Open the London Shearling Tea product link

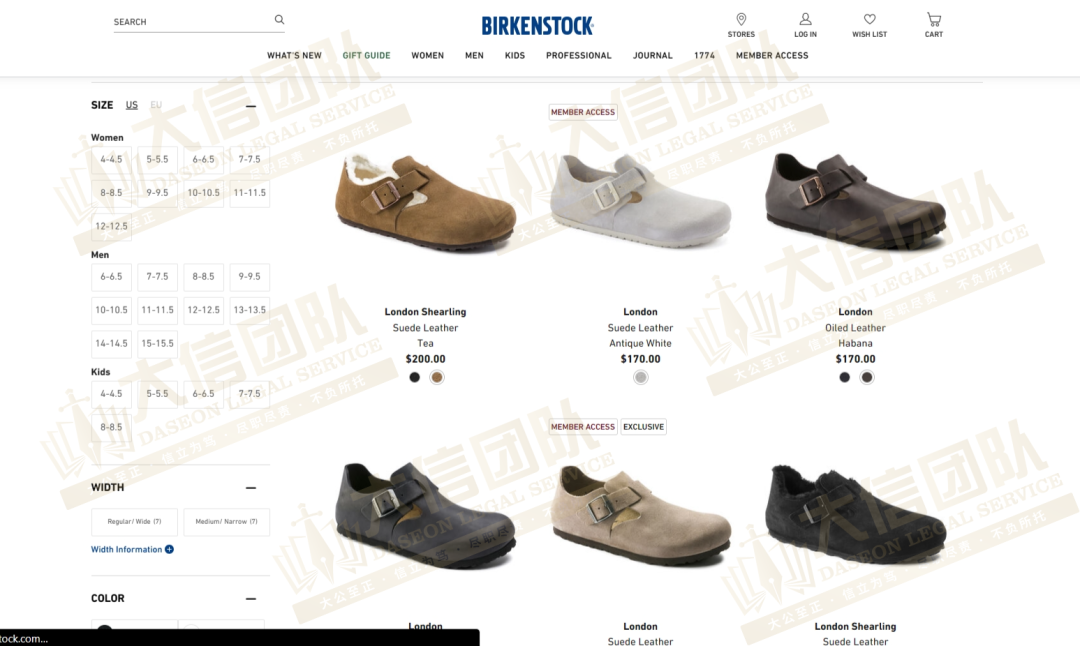tap(425, 312)
